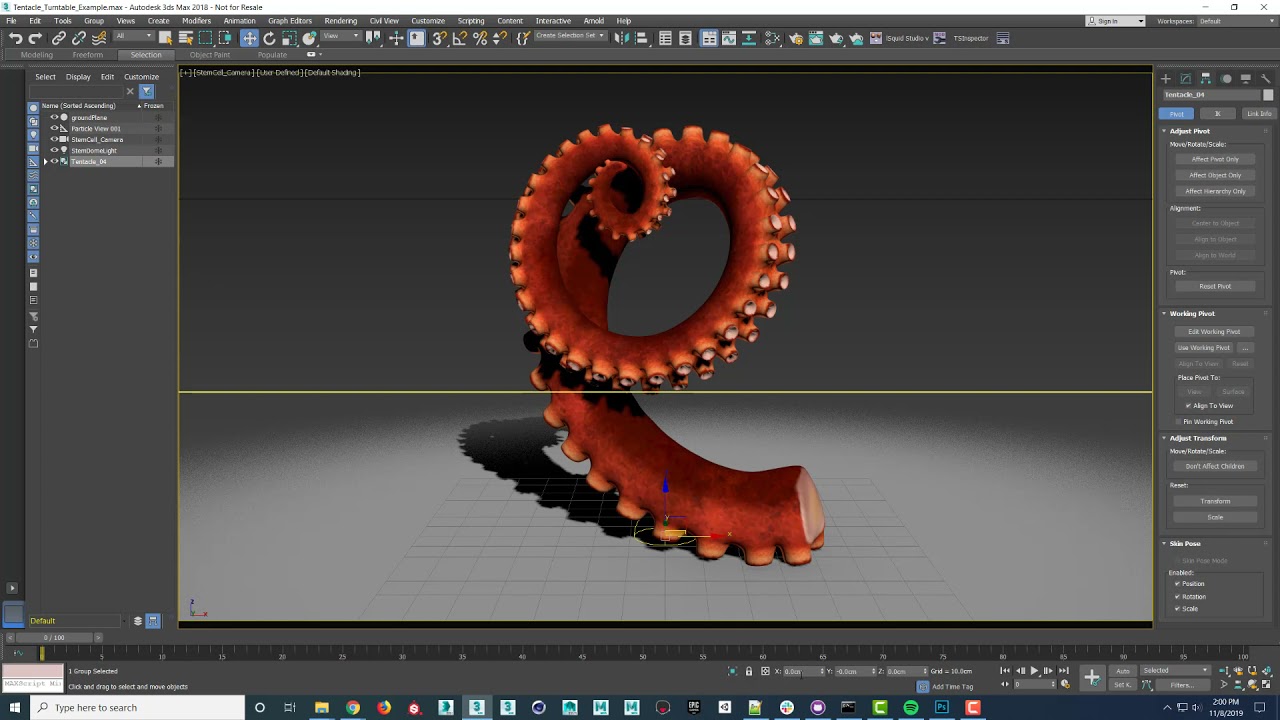Select the Move tool in main toolbar
The image size is (1280, 720).
pos(249,38)
